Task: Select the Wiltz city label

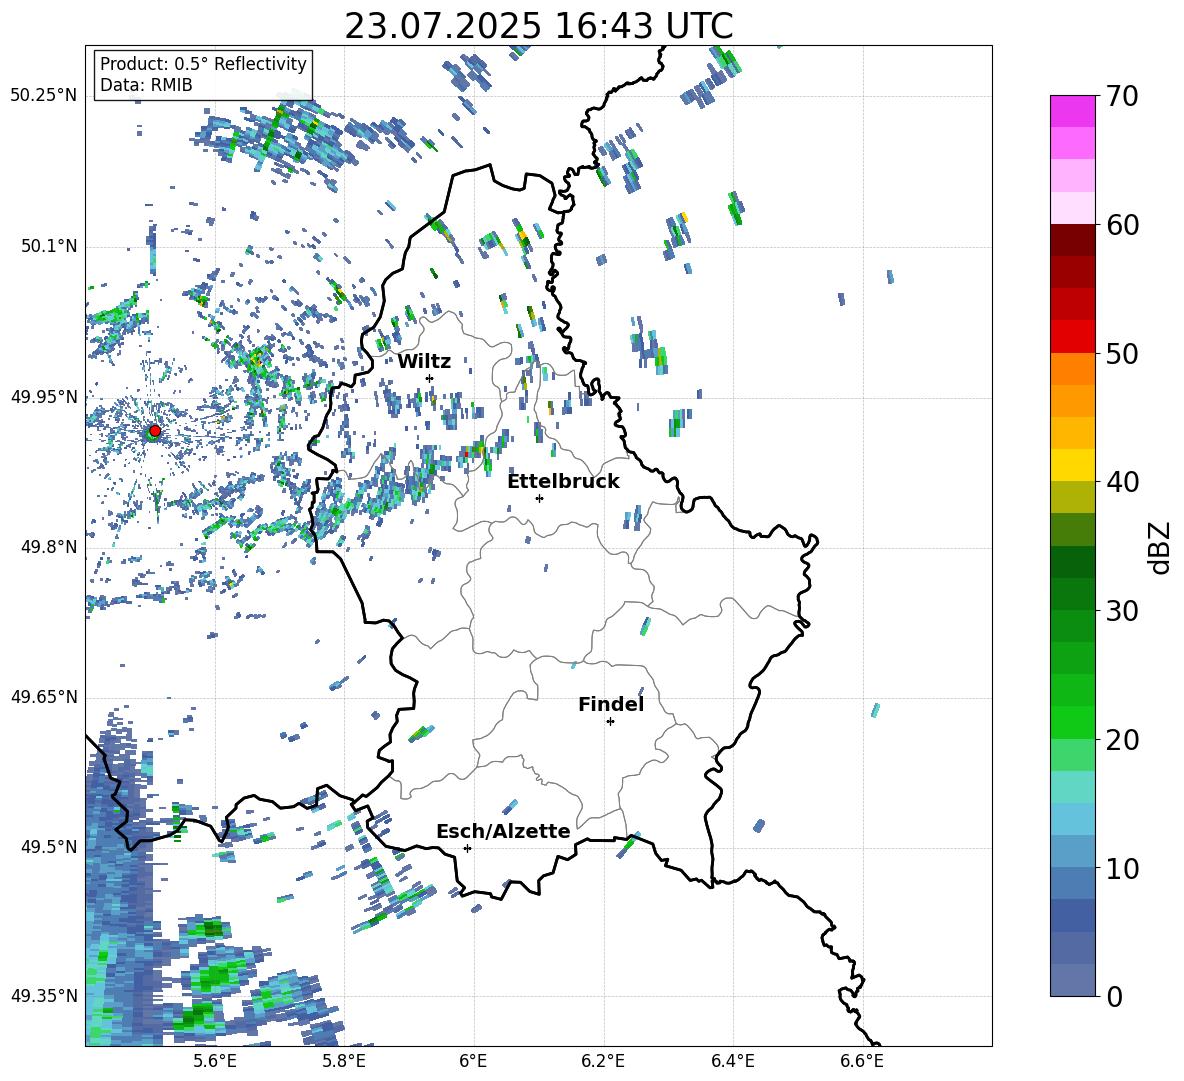Action: (x=424, y=362)
